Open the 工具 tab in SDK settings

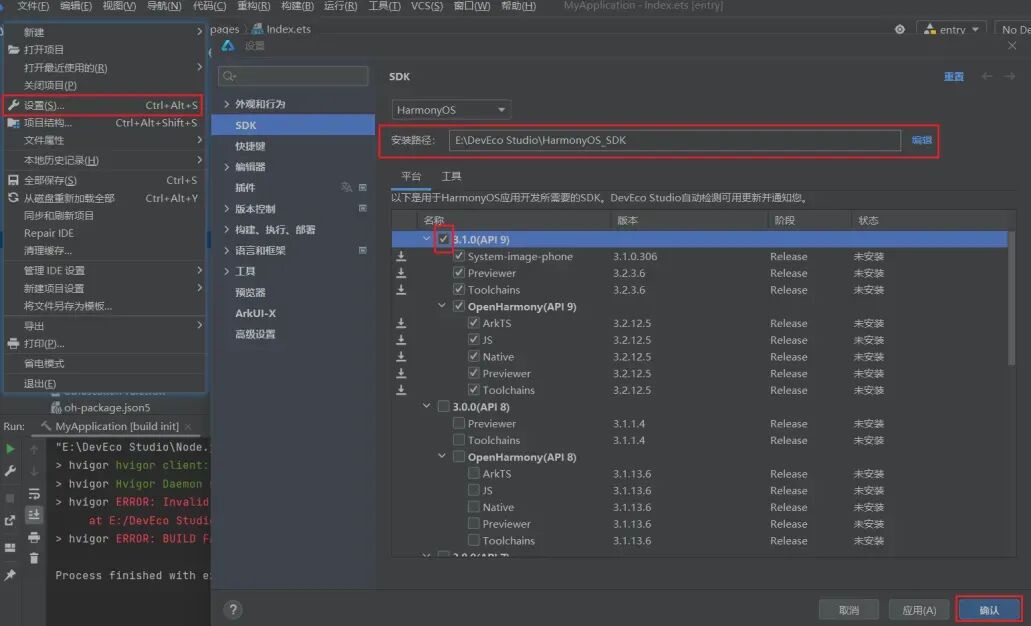point(451,176)
